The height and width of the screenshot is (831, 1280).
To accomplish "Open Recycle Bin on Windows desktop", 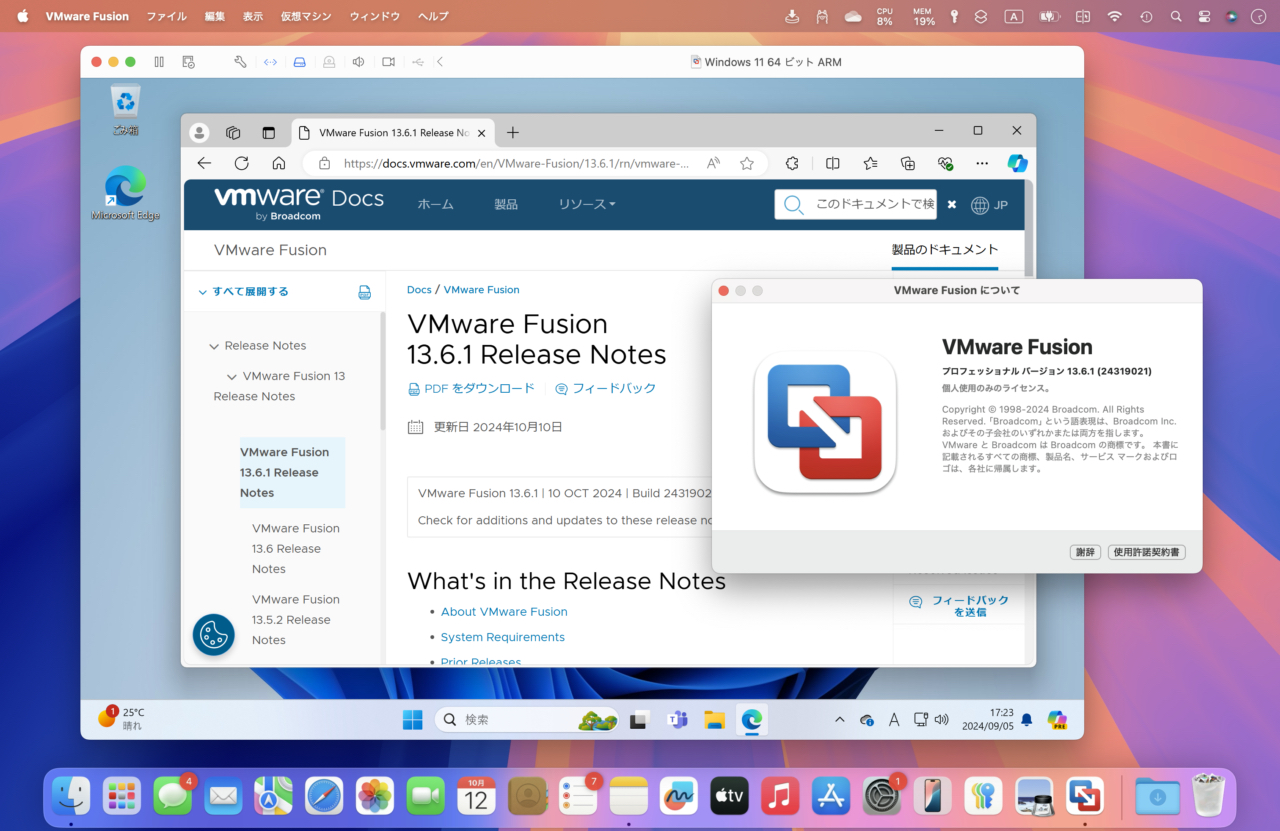I will [x=125, y=110].
